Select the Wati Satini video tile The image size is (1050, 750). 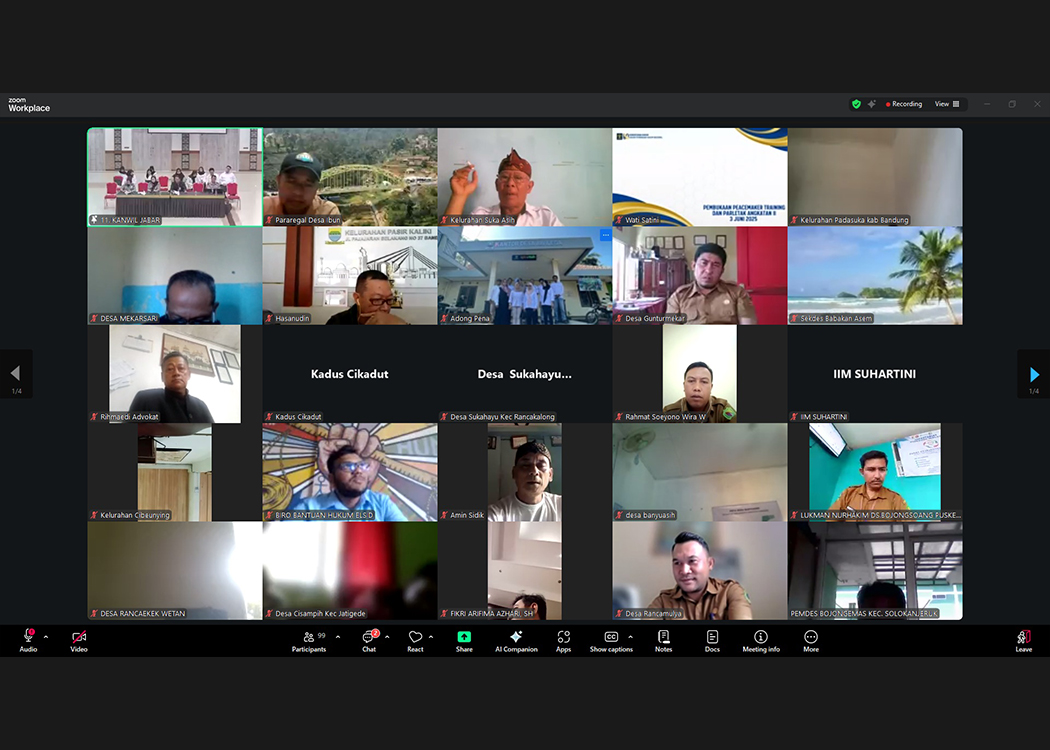[699, 176]
